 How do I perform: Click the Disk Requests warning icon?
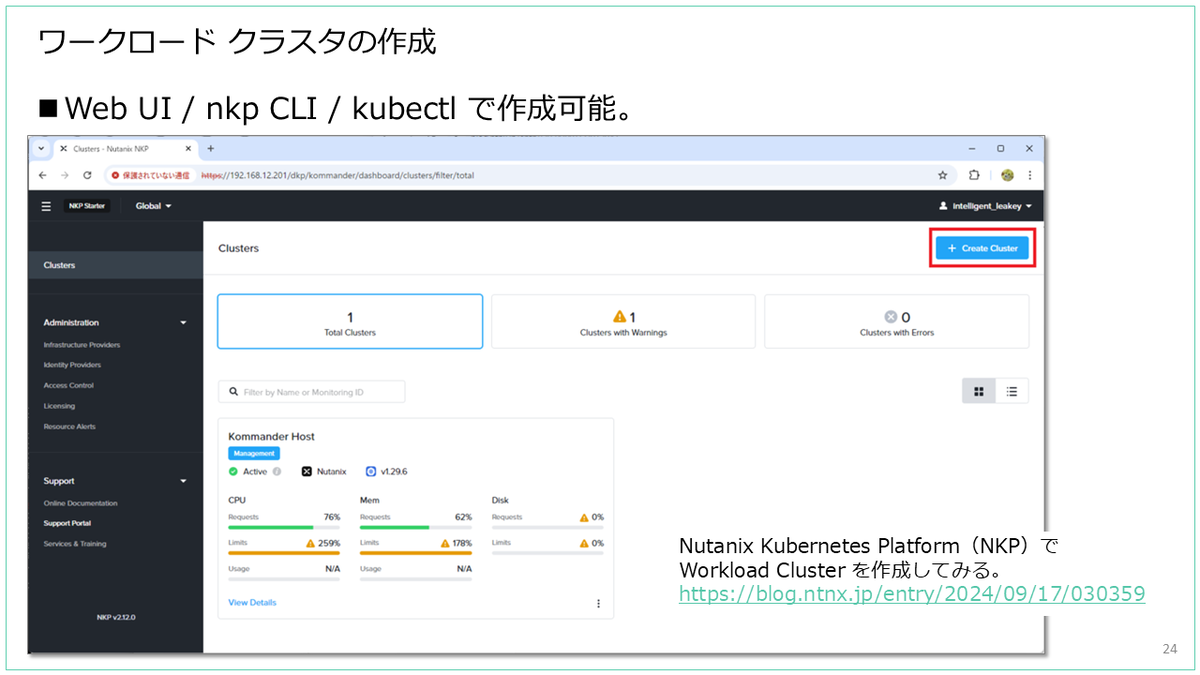pos(584,517)
